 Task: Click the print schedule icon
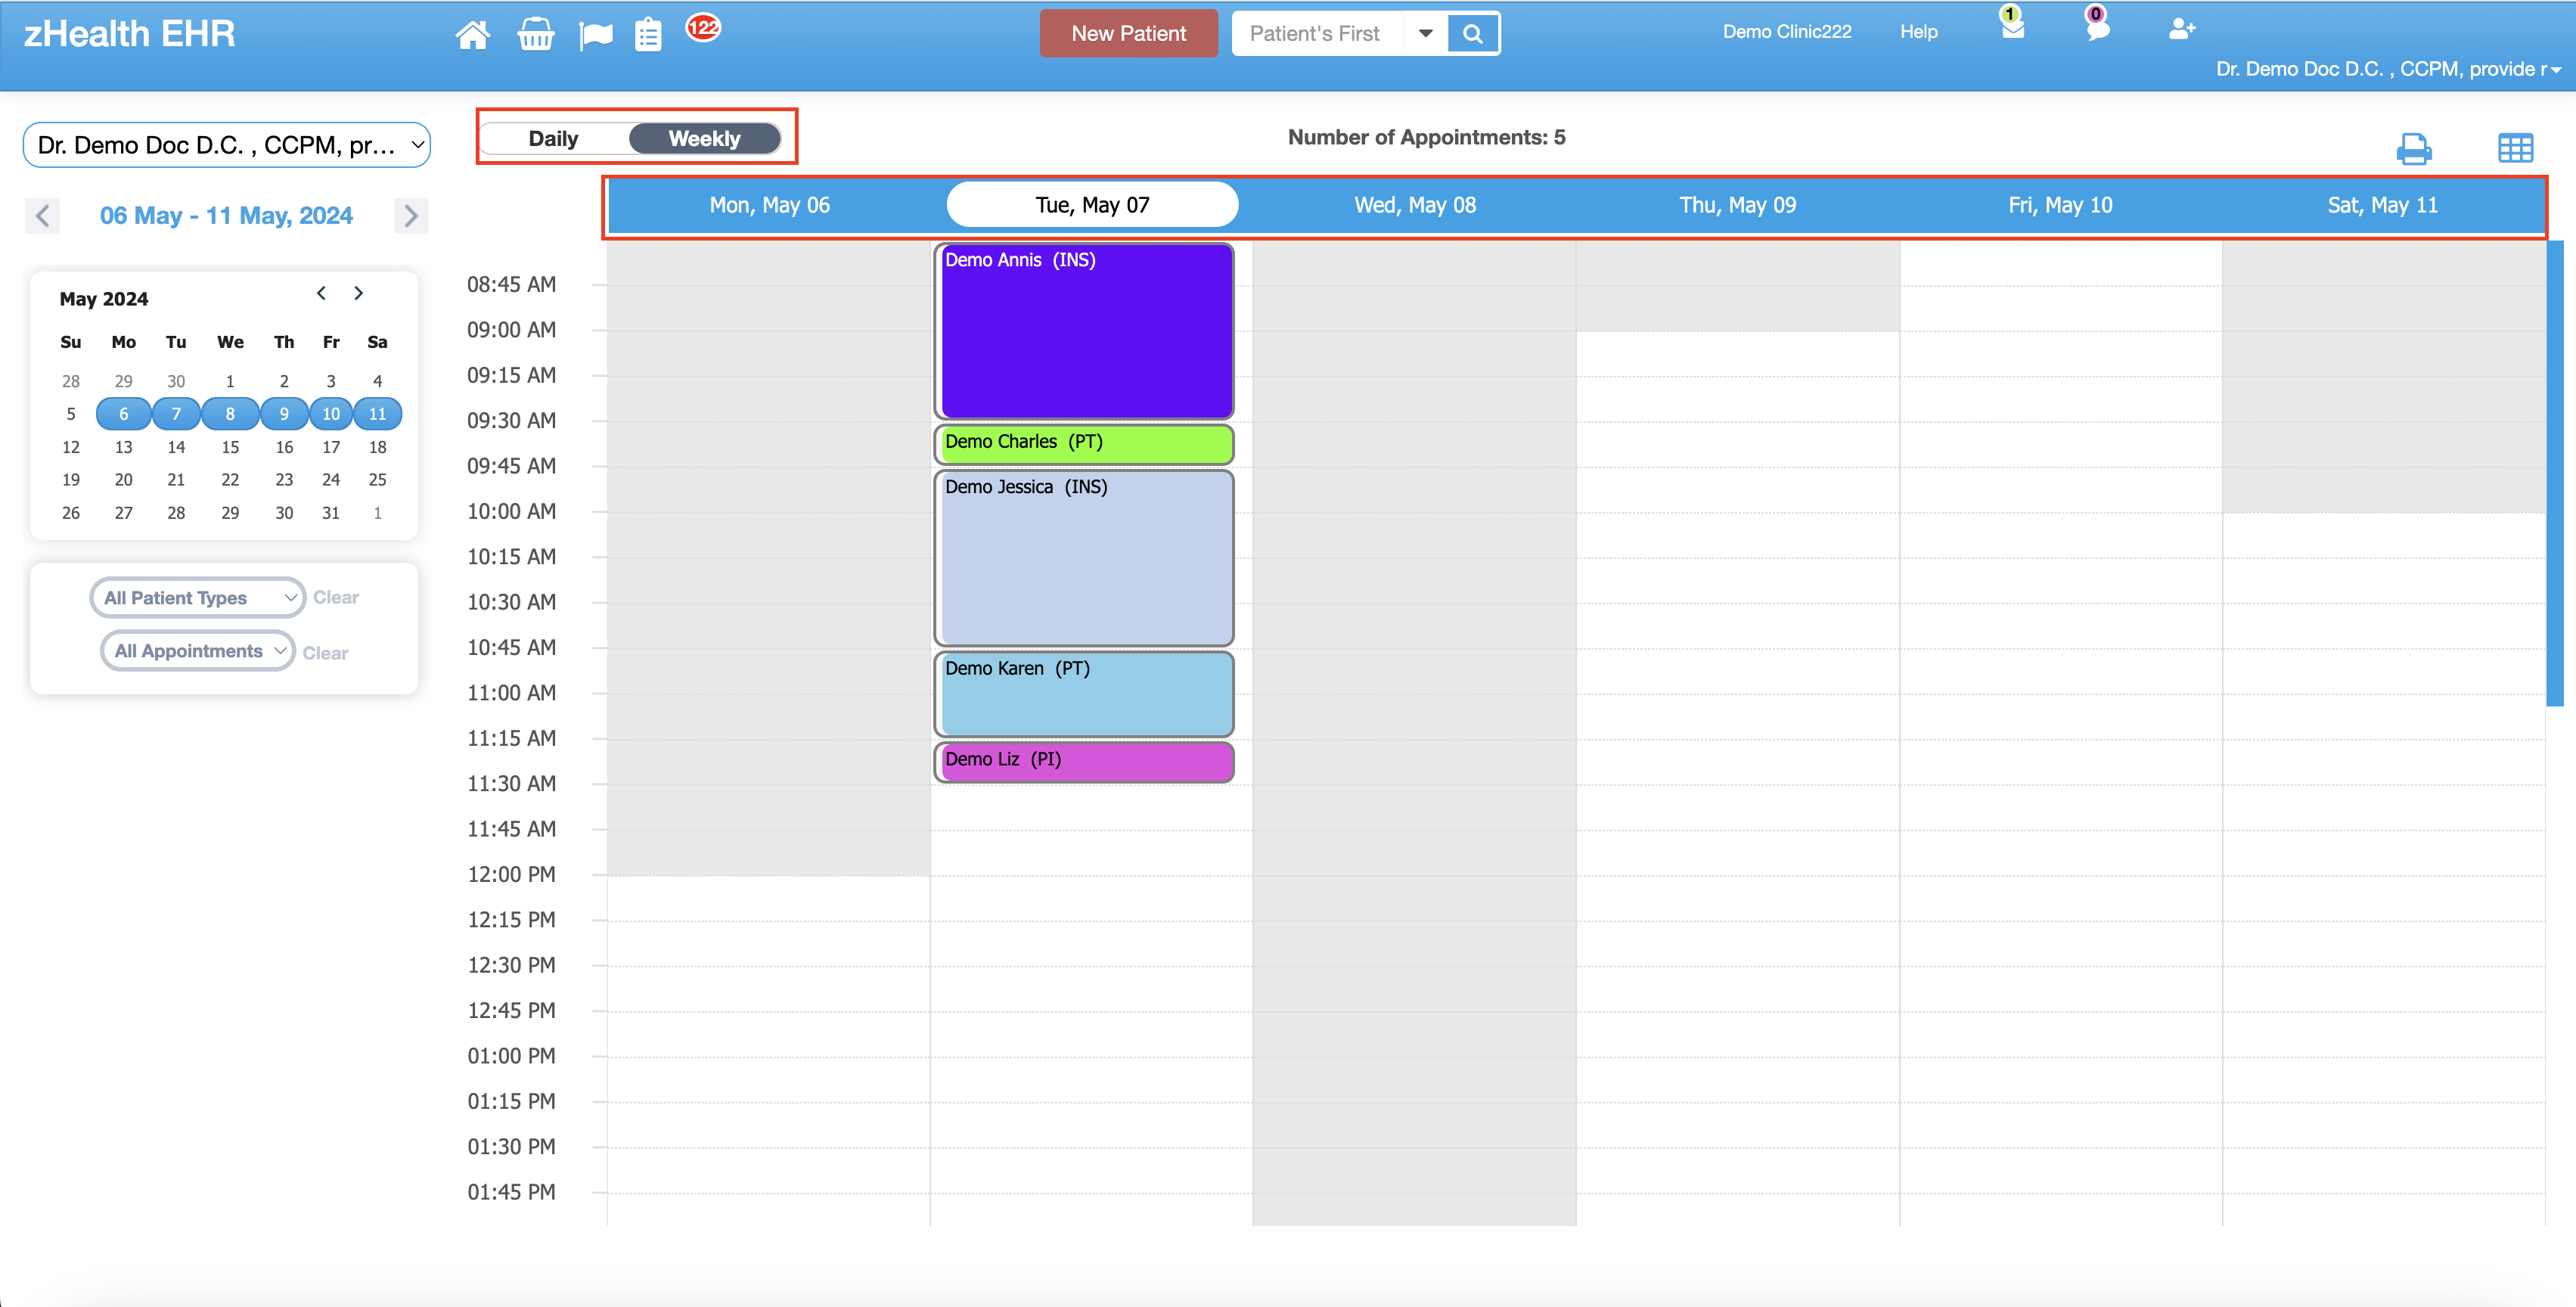[2415, 148]
